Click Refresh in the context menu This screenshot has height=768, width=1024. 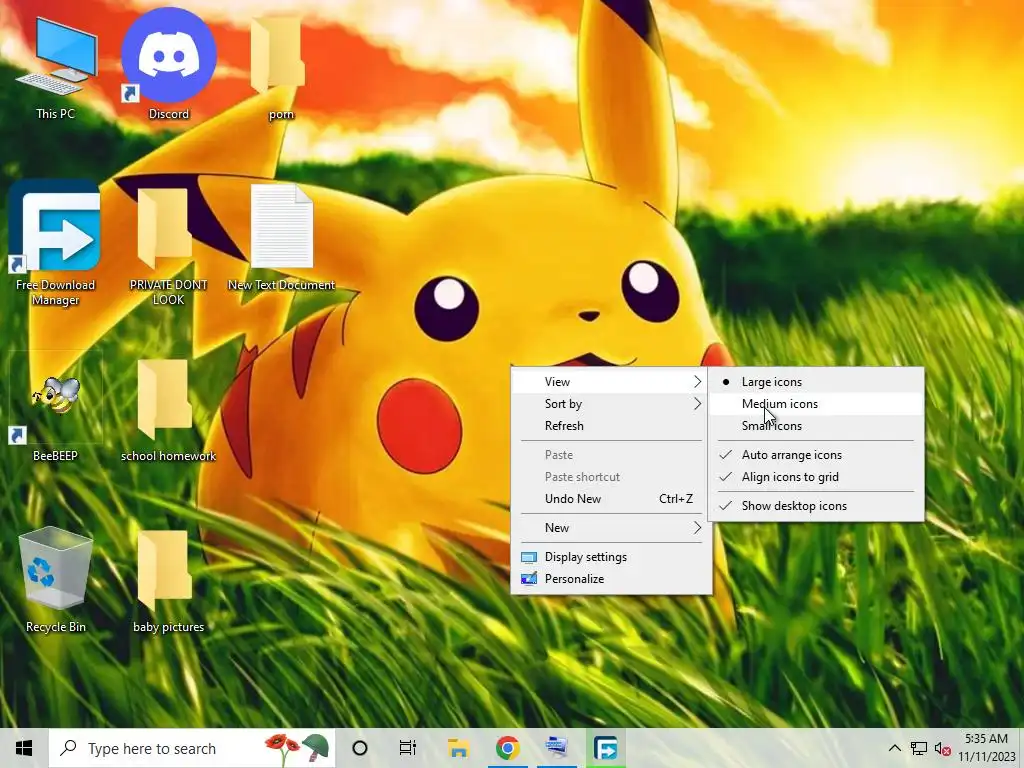pyautogui.click(x=611, y=426)
